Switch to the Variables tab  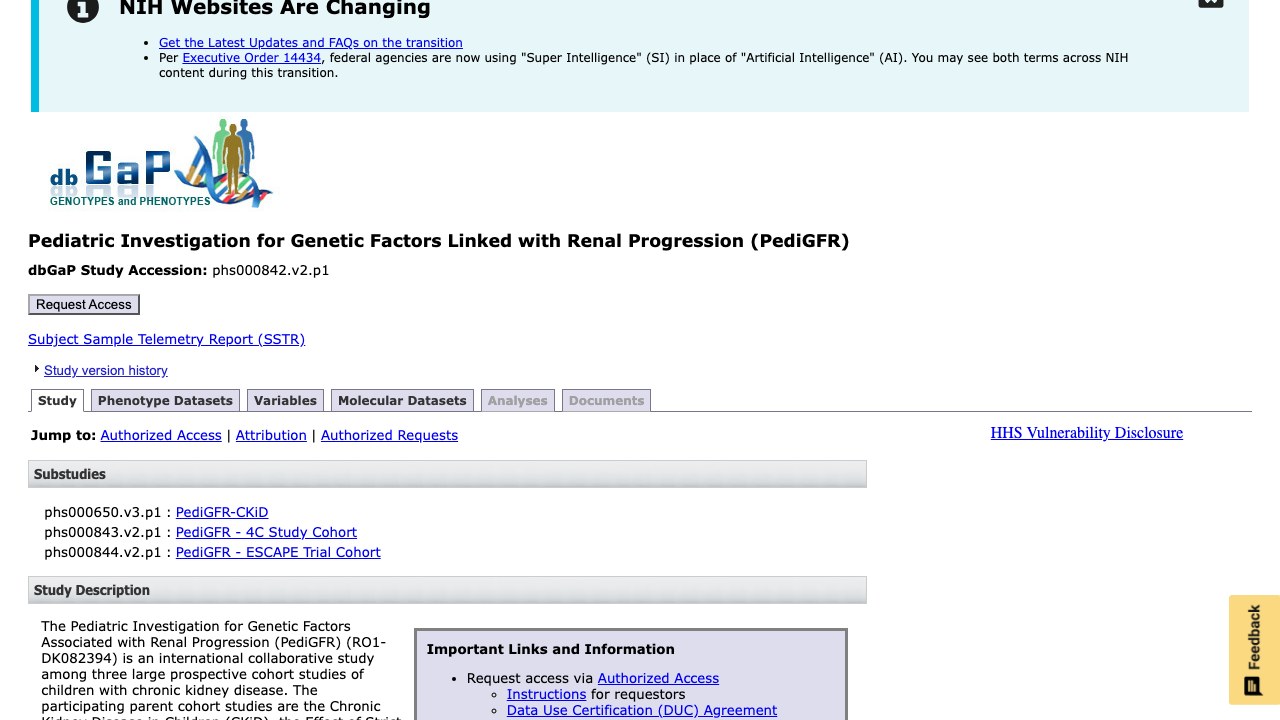[285, 400]
